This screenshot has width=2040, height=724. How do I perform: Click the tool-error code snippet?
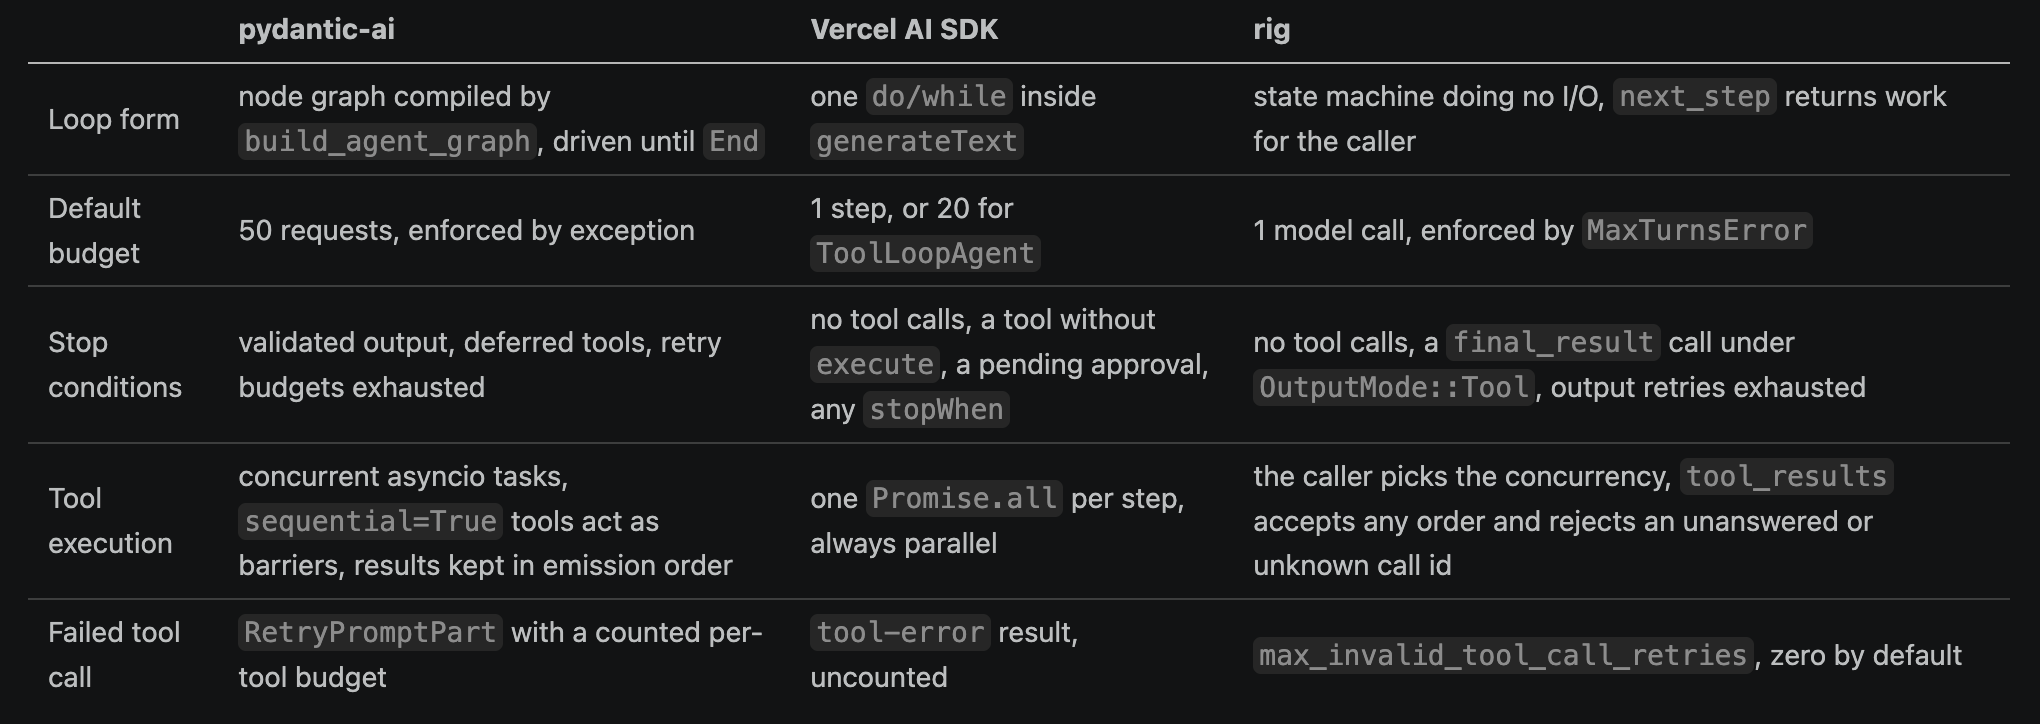point(900,632)
